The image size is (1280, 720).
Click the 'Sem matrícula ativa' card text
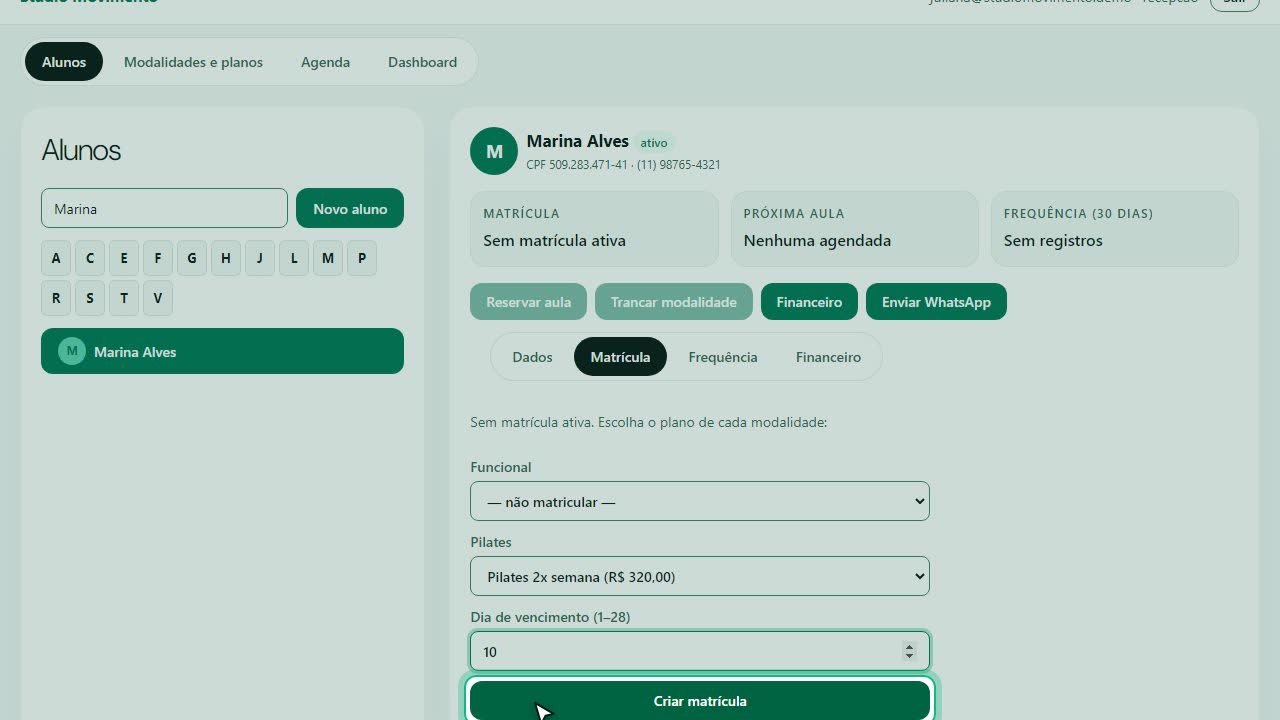pos(554,240)
